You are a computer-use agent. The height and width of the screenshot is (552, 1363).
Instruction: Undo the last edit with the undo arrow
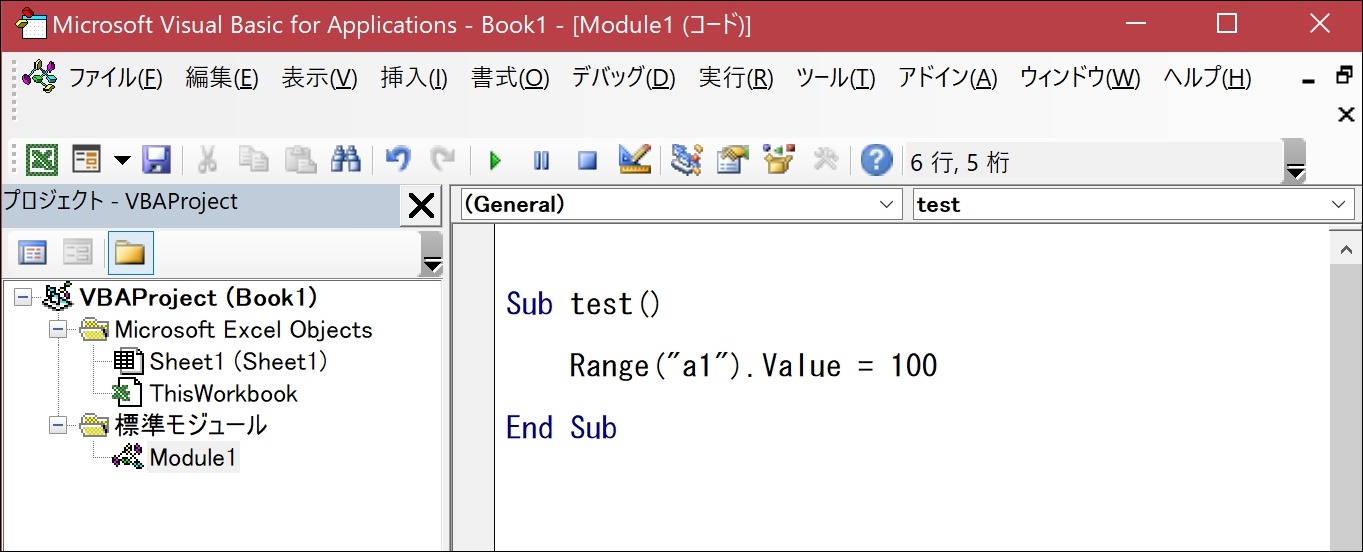[398, 160]
